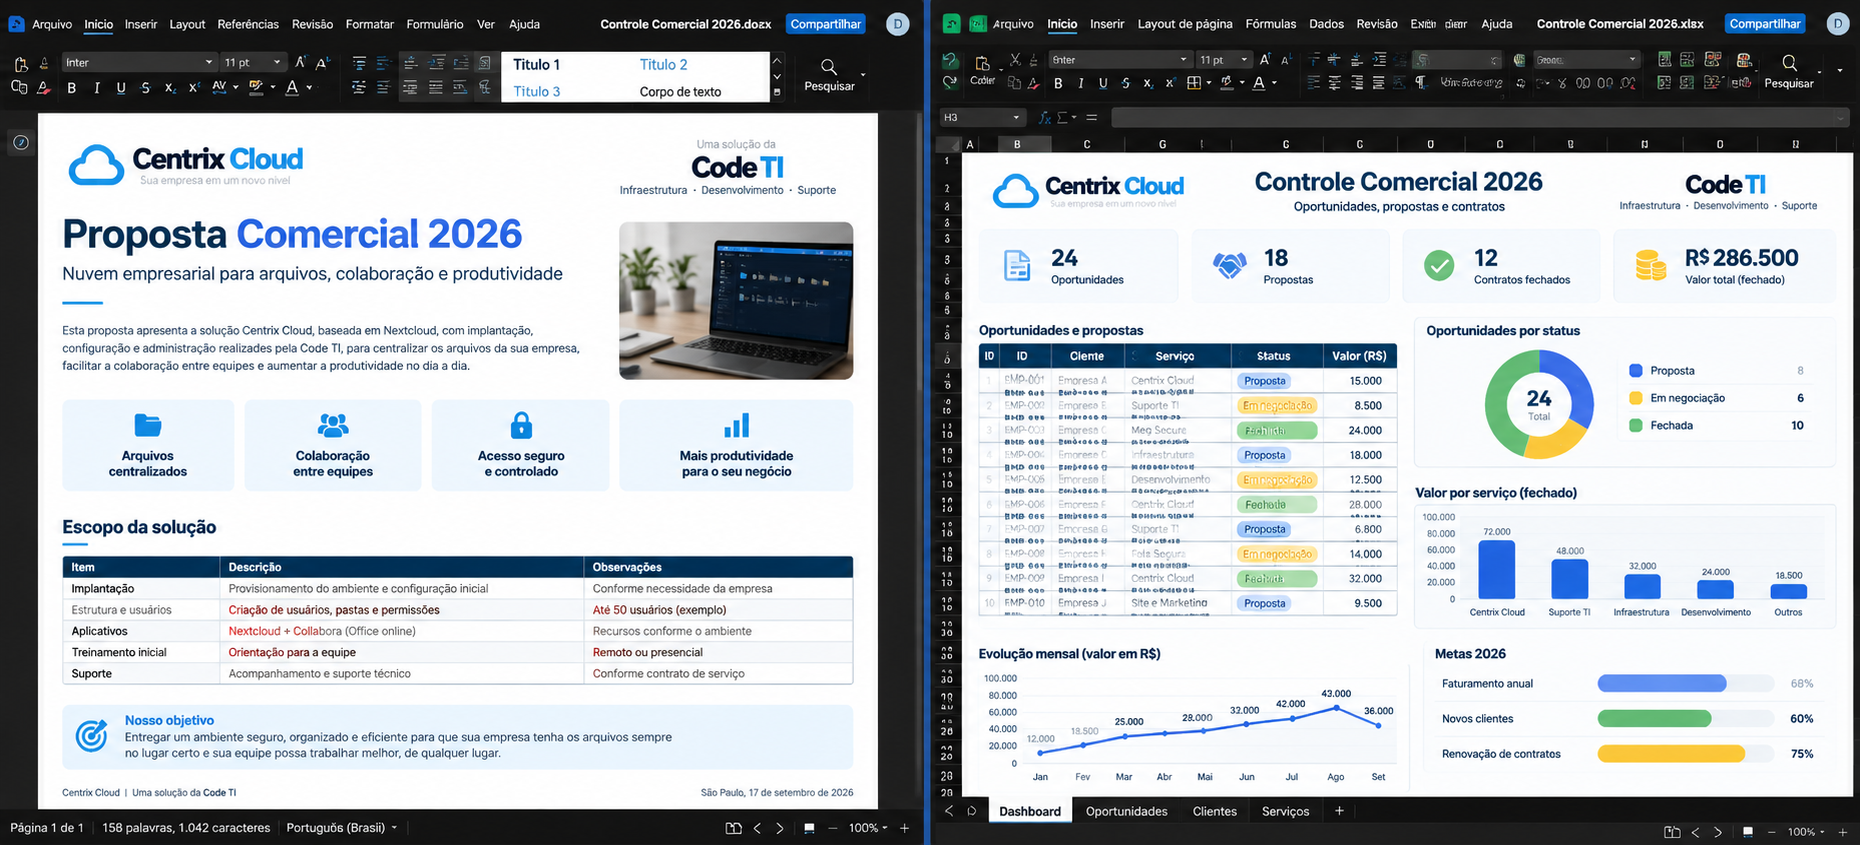Open the Português (Brasil) language dropdown
Viewport: 1860px width, 845px height.
pos(342,828)
